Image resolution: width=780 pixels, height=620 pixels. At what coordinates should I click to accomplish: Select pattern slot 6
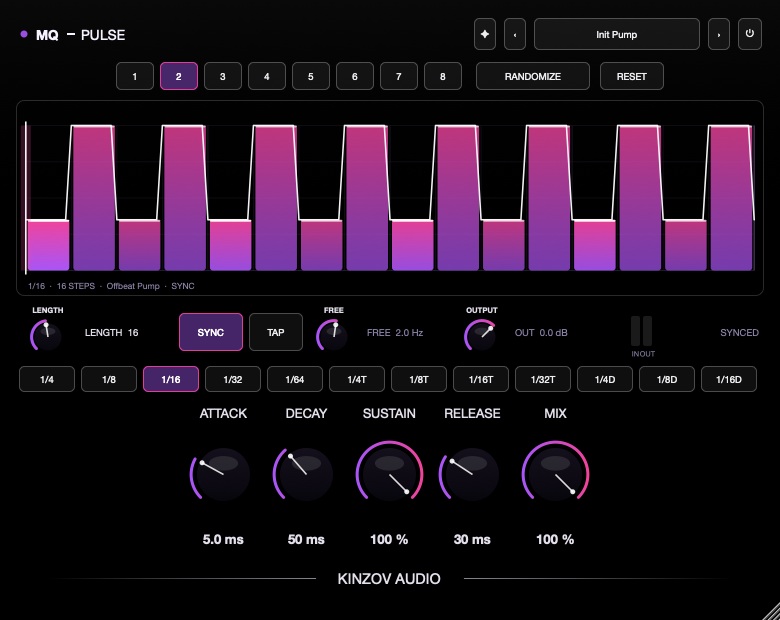[x=355, y=76]
